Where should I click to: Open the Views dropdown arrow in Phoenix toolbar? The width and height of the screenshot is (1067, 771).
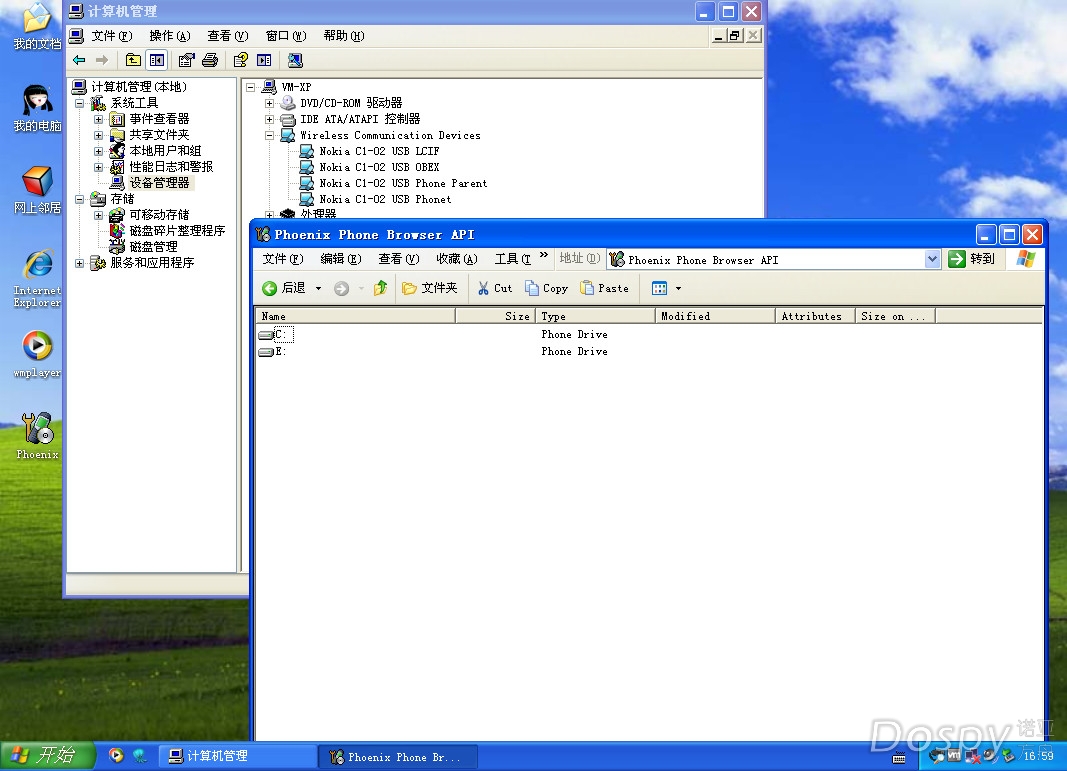coord(678,289)
